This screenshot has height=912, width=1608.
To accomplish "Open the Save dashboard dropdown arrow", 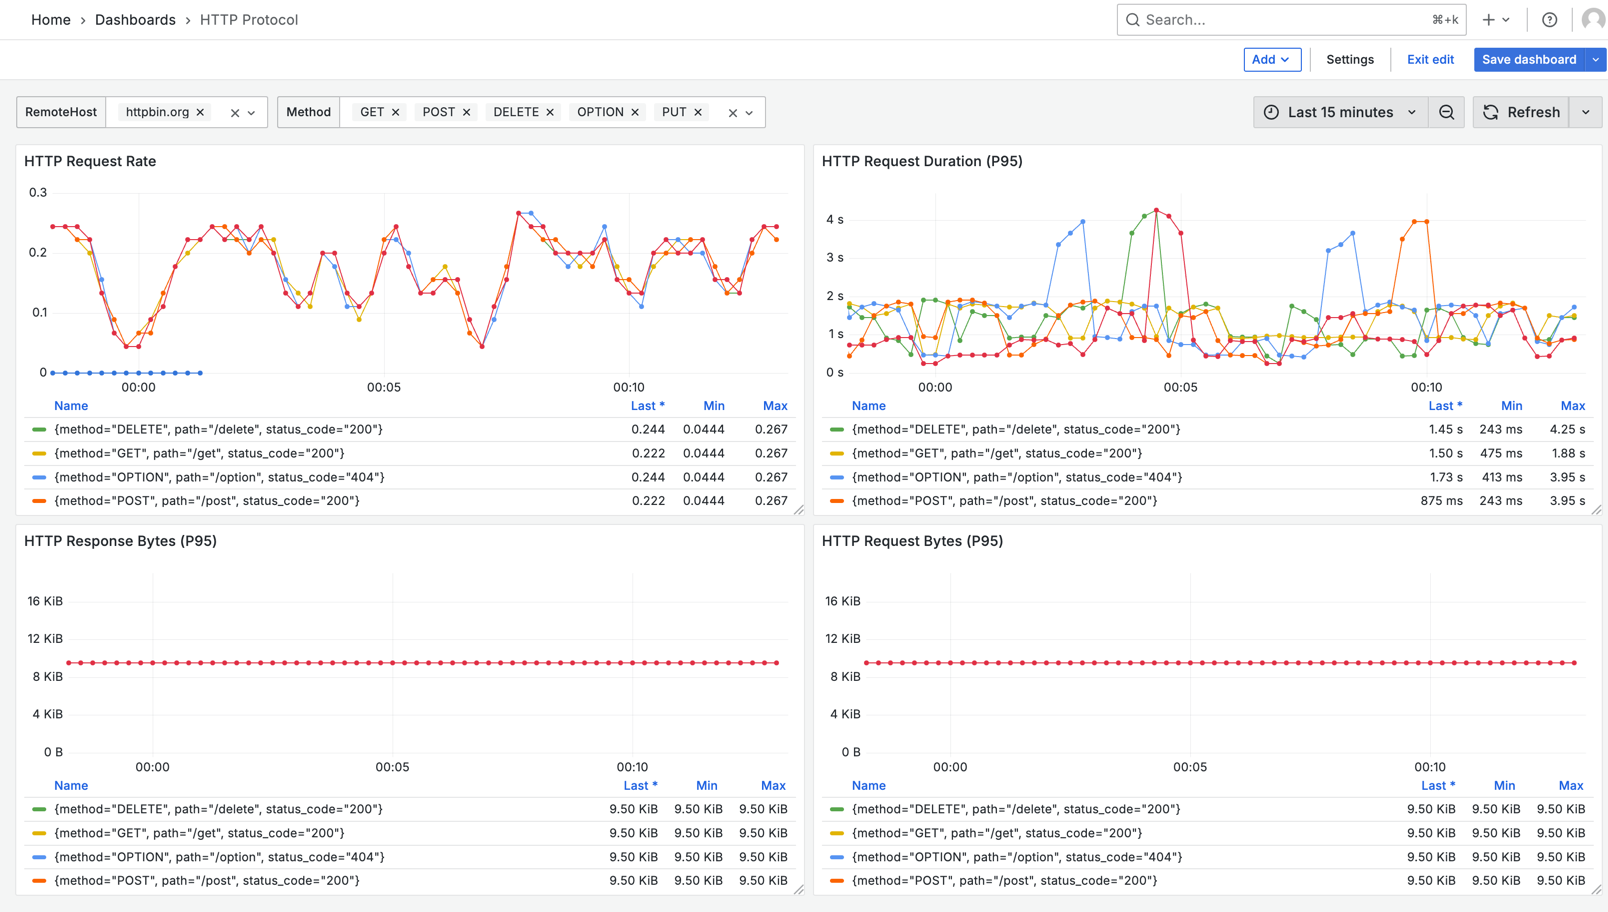I will point(1594,59).
